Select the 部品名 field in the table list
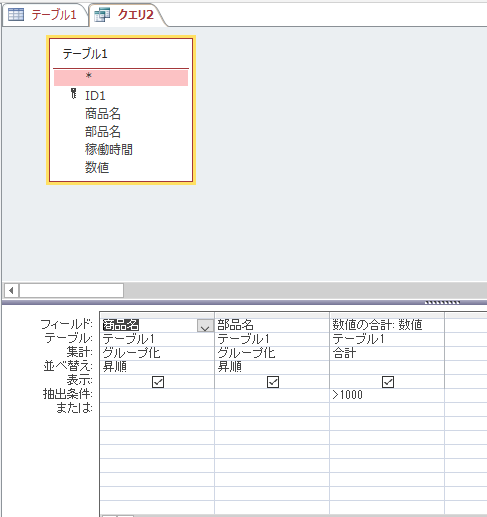This screenshot has width=487, height=517. coord(103,132)
